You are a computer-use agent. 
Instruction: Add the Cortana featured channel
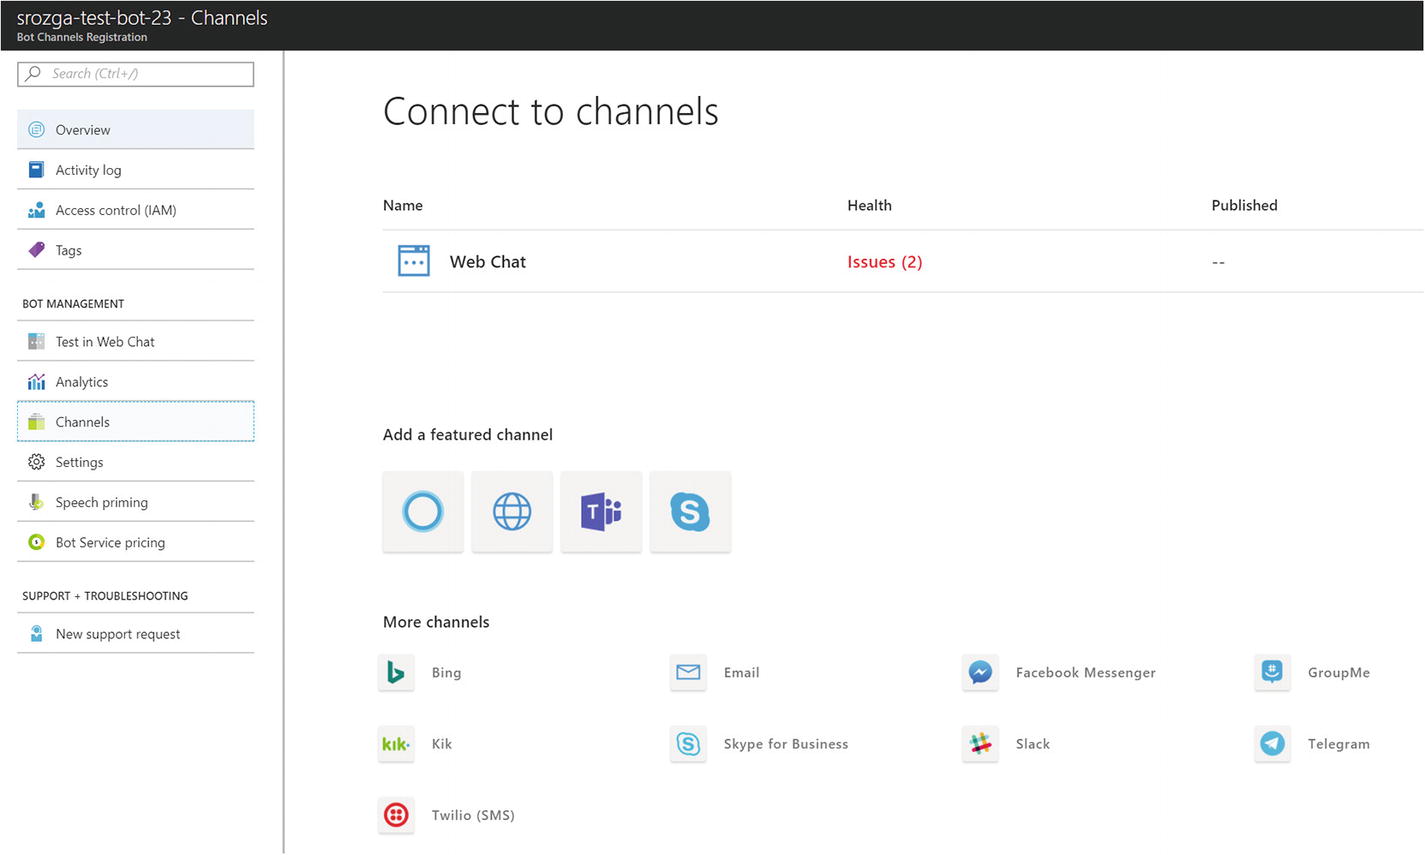point(423,512)
